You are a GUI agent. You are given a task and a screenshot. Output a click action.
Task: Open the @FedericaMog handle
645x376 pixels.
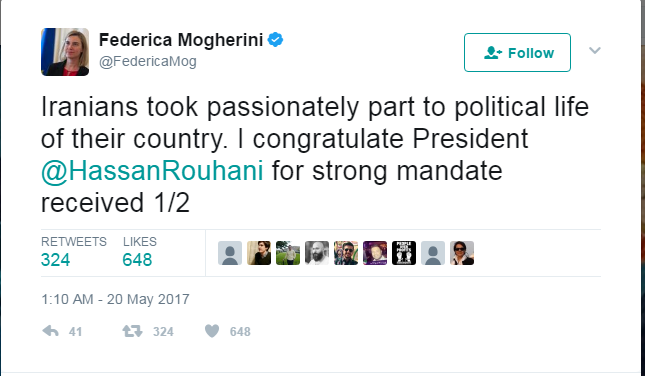pyautogui.click(x=148, y=62)
